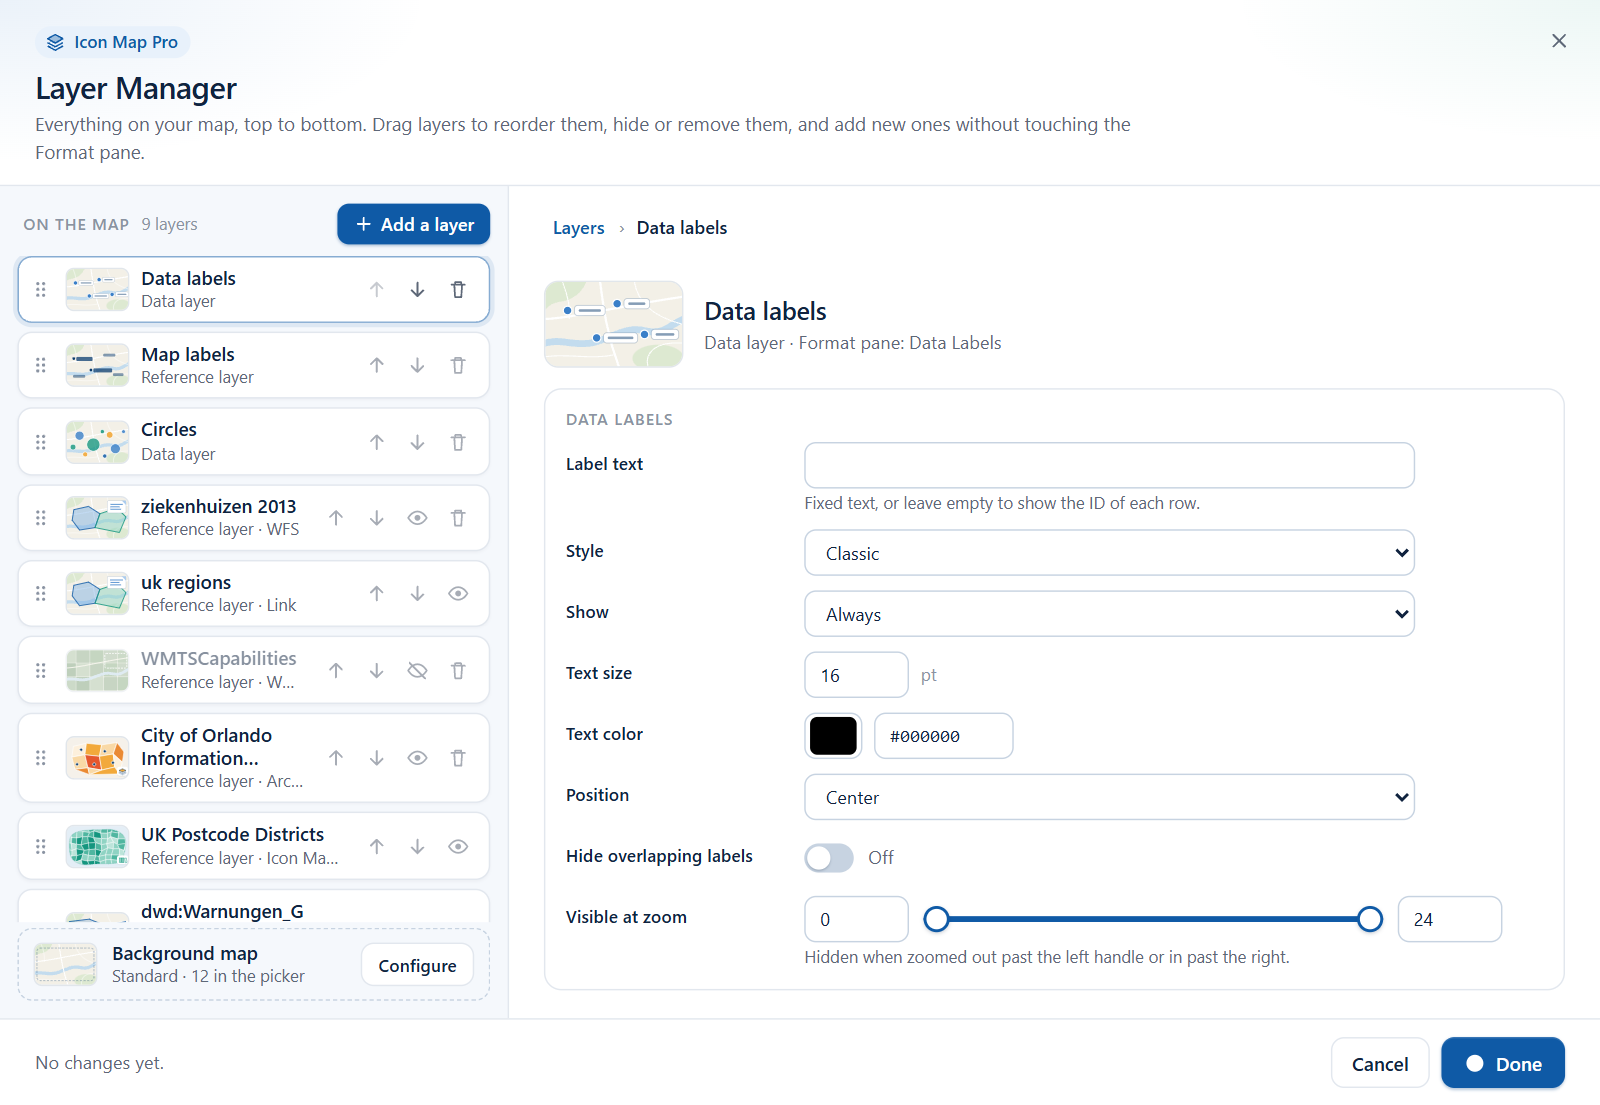Move UK Postcode Districts layer up
This screenshot has height=1105, width=1600.
pyautogui.click(x=376, y=847)
